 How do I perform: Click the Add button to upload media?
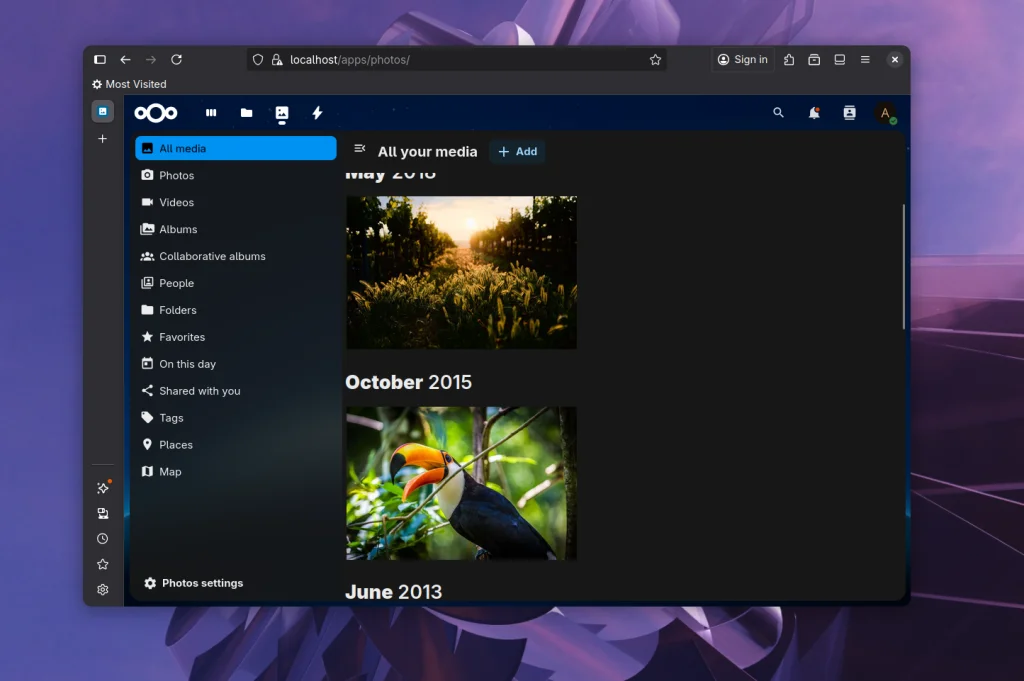517,152
